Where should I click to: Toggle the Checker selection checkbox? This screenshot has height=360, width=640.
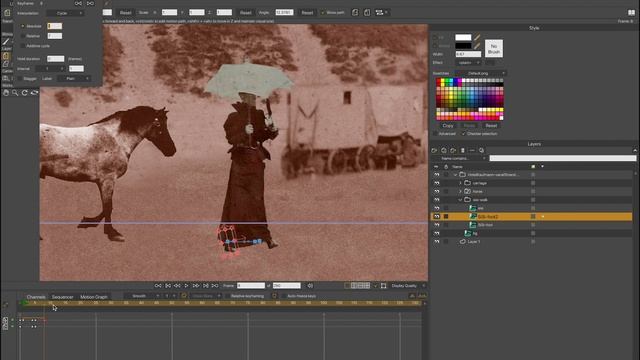pos(463,134)
